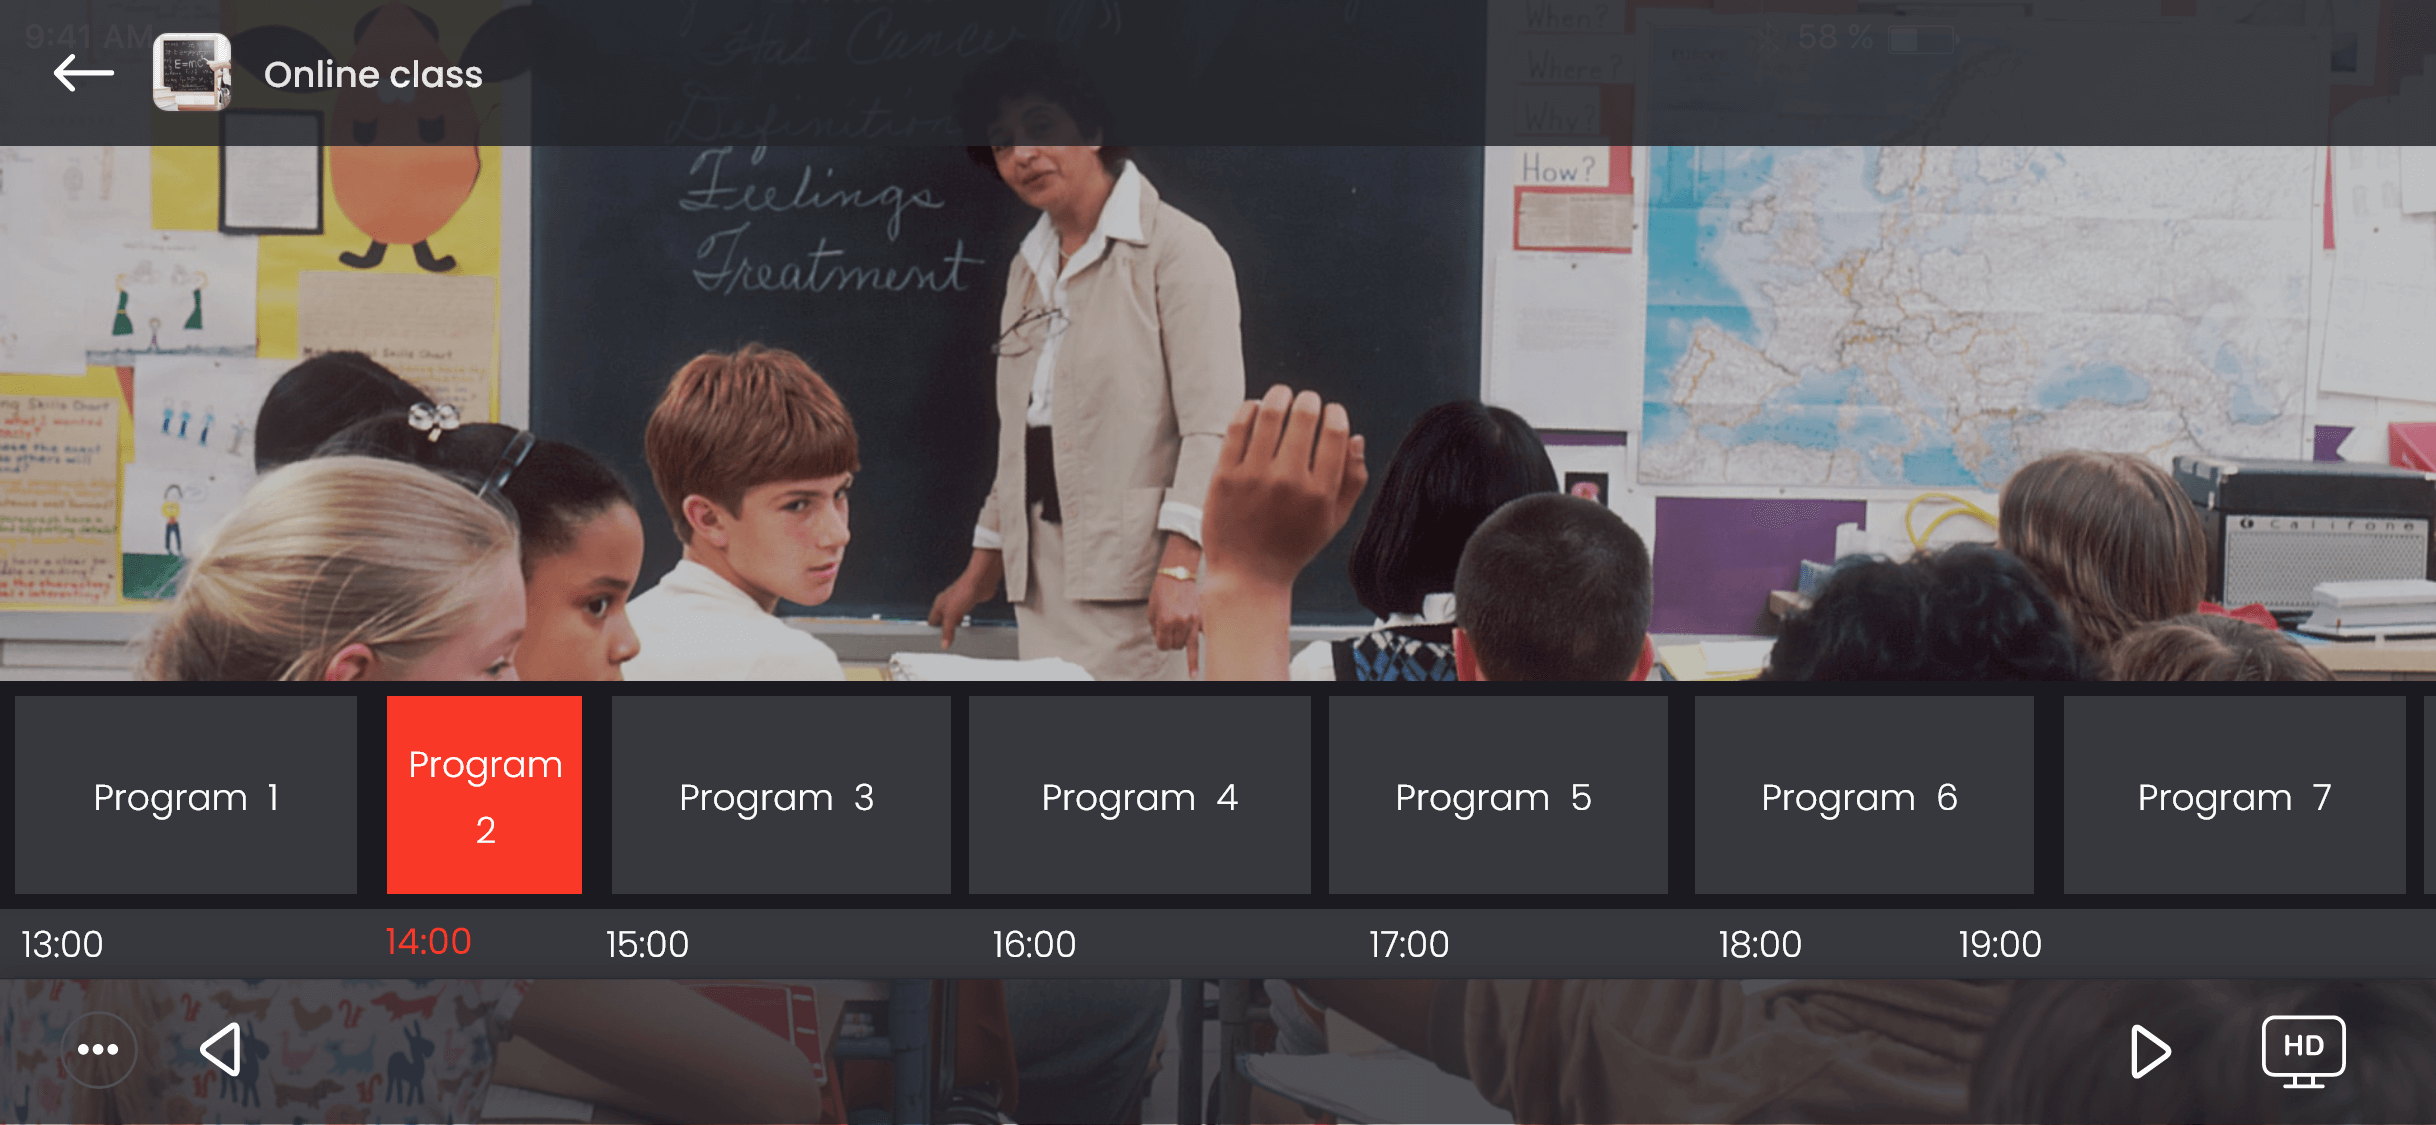Expand Program 6 schedule details
This screenshot has width=2436, height=1125.
click(1858, 796)
